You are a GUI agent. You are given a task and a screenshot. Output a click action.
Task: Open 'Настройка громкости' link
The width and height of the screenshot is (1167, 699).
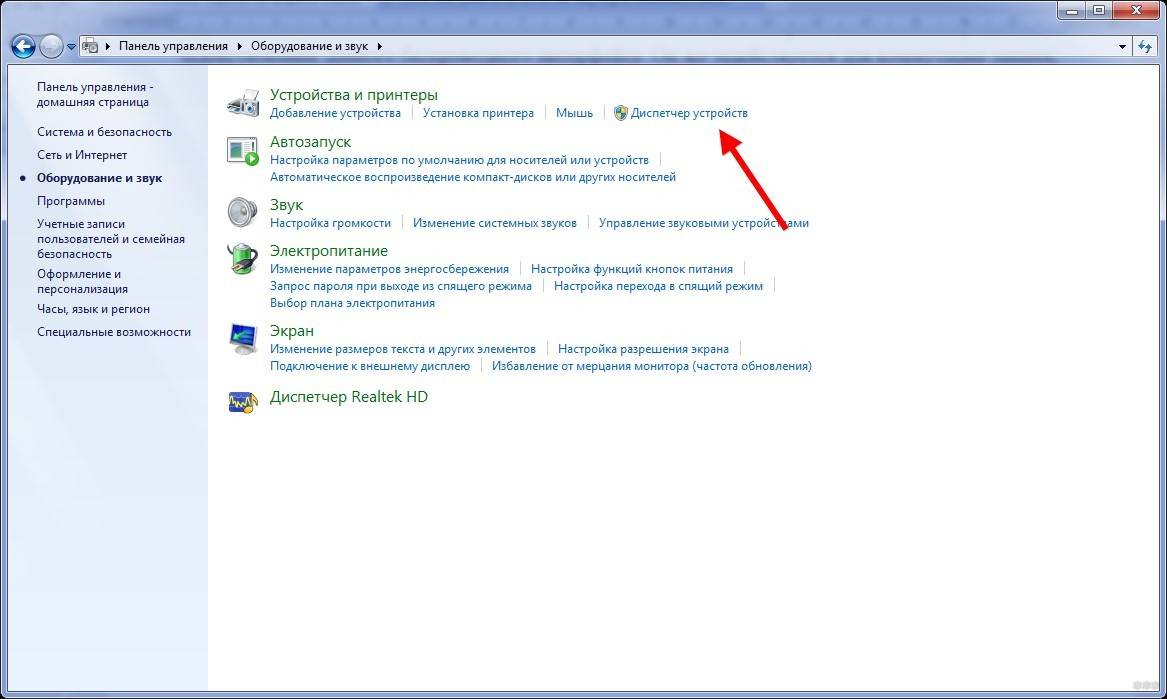[x=330, y=223]
